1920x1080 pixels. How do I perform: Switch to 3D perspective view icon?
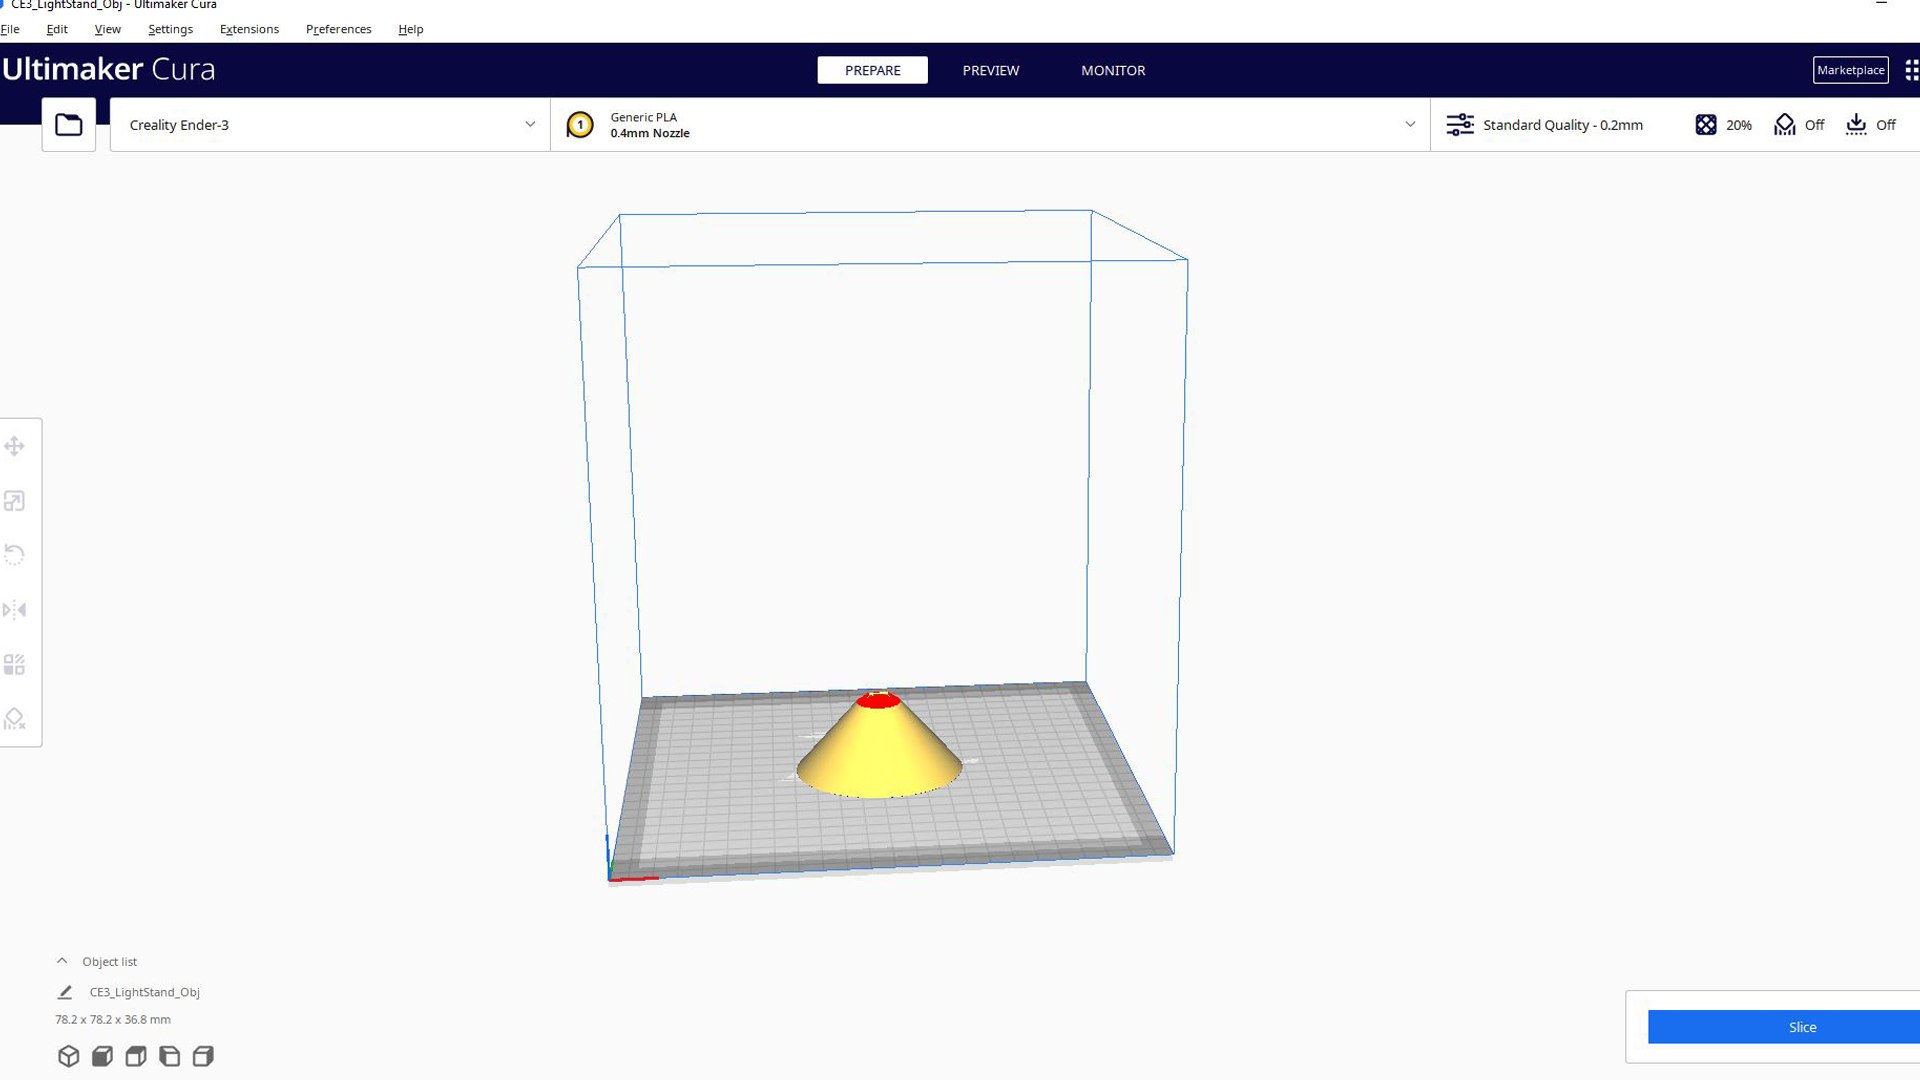[x=68, y=1056]
